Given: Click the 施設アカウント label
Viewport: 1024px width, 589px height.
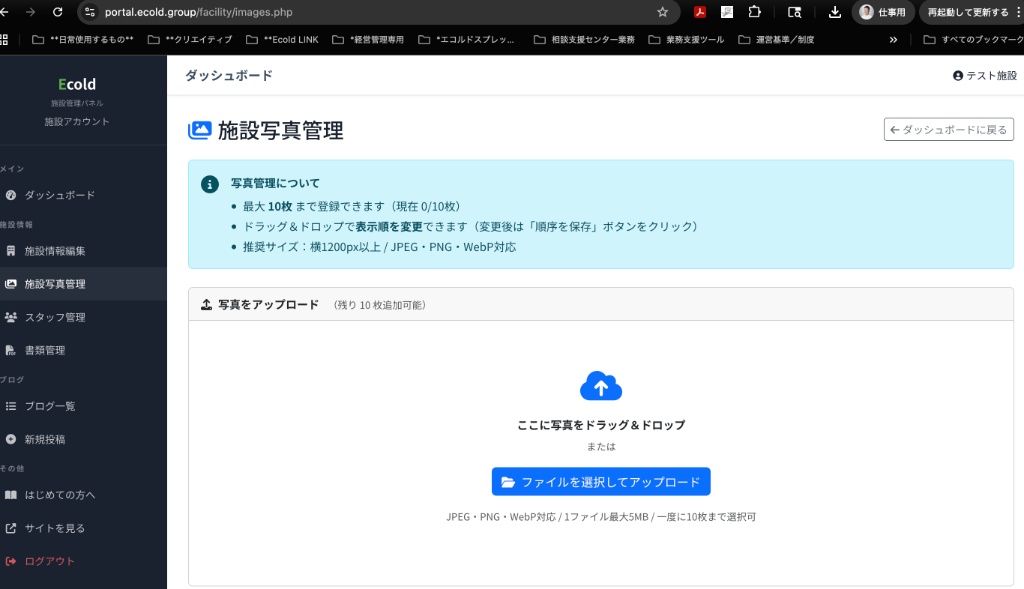Looking at the screenshot, I should (76, 121).
